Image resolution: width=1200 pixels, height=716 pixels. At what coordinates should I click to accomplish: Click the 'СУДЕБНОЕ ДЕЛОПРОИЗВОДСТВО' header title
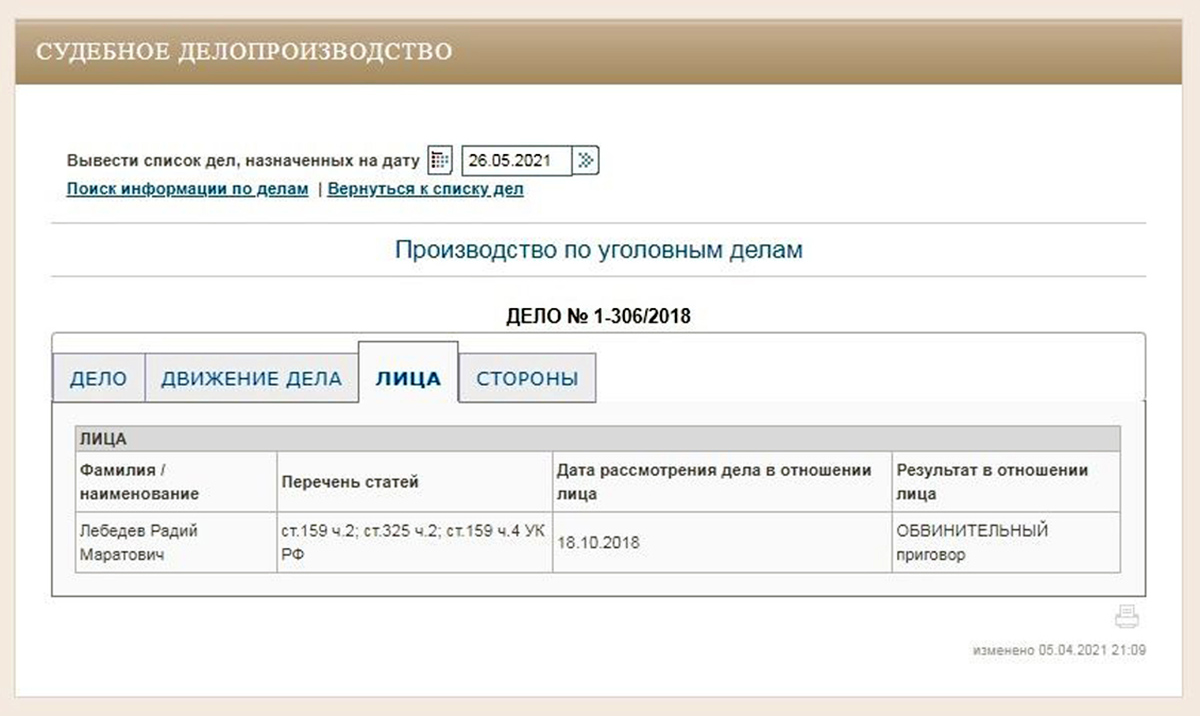tap(244, 51)
